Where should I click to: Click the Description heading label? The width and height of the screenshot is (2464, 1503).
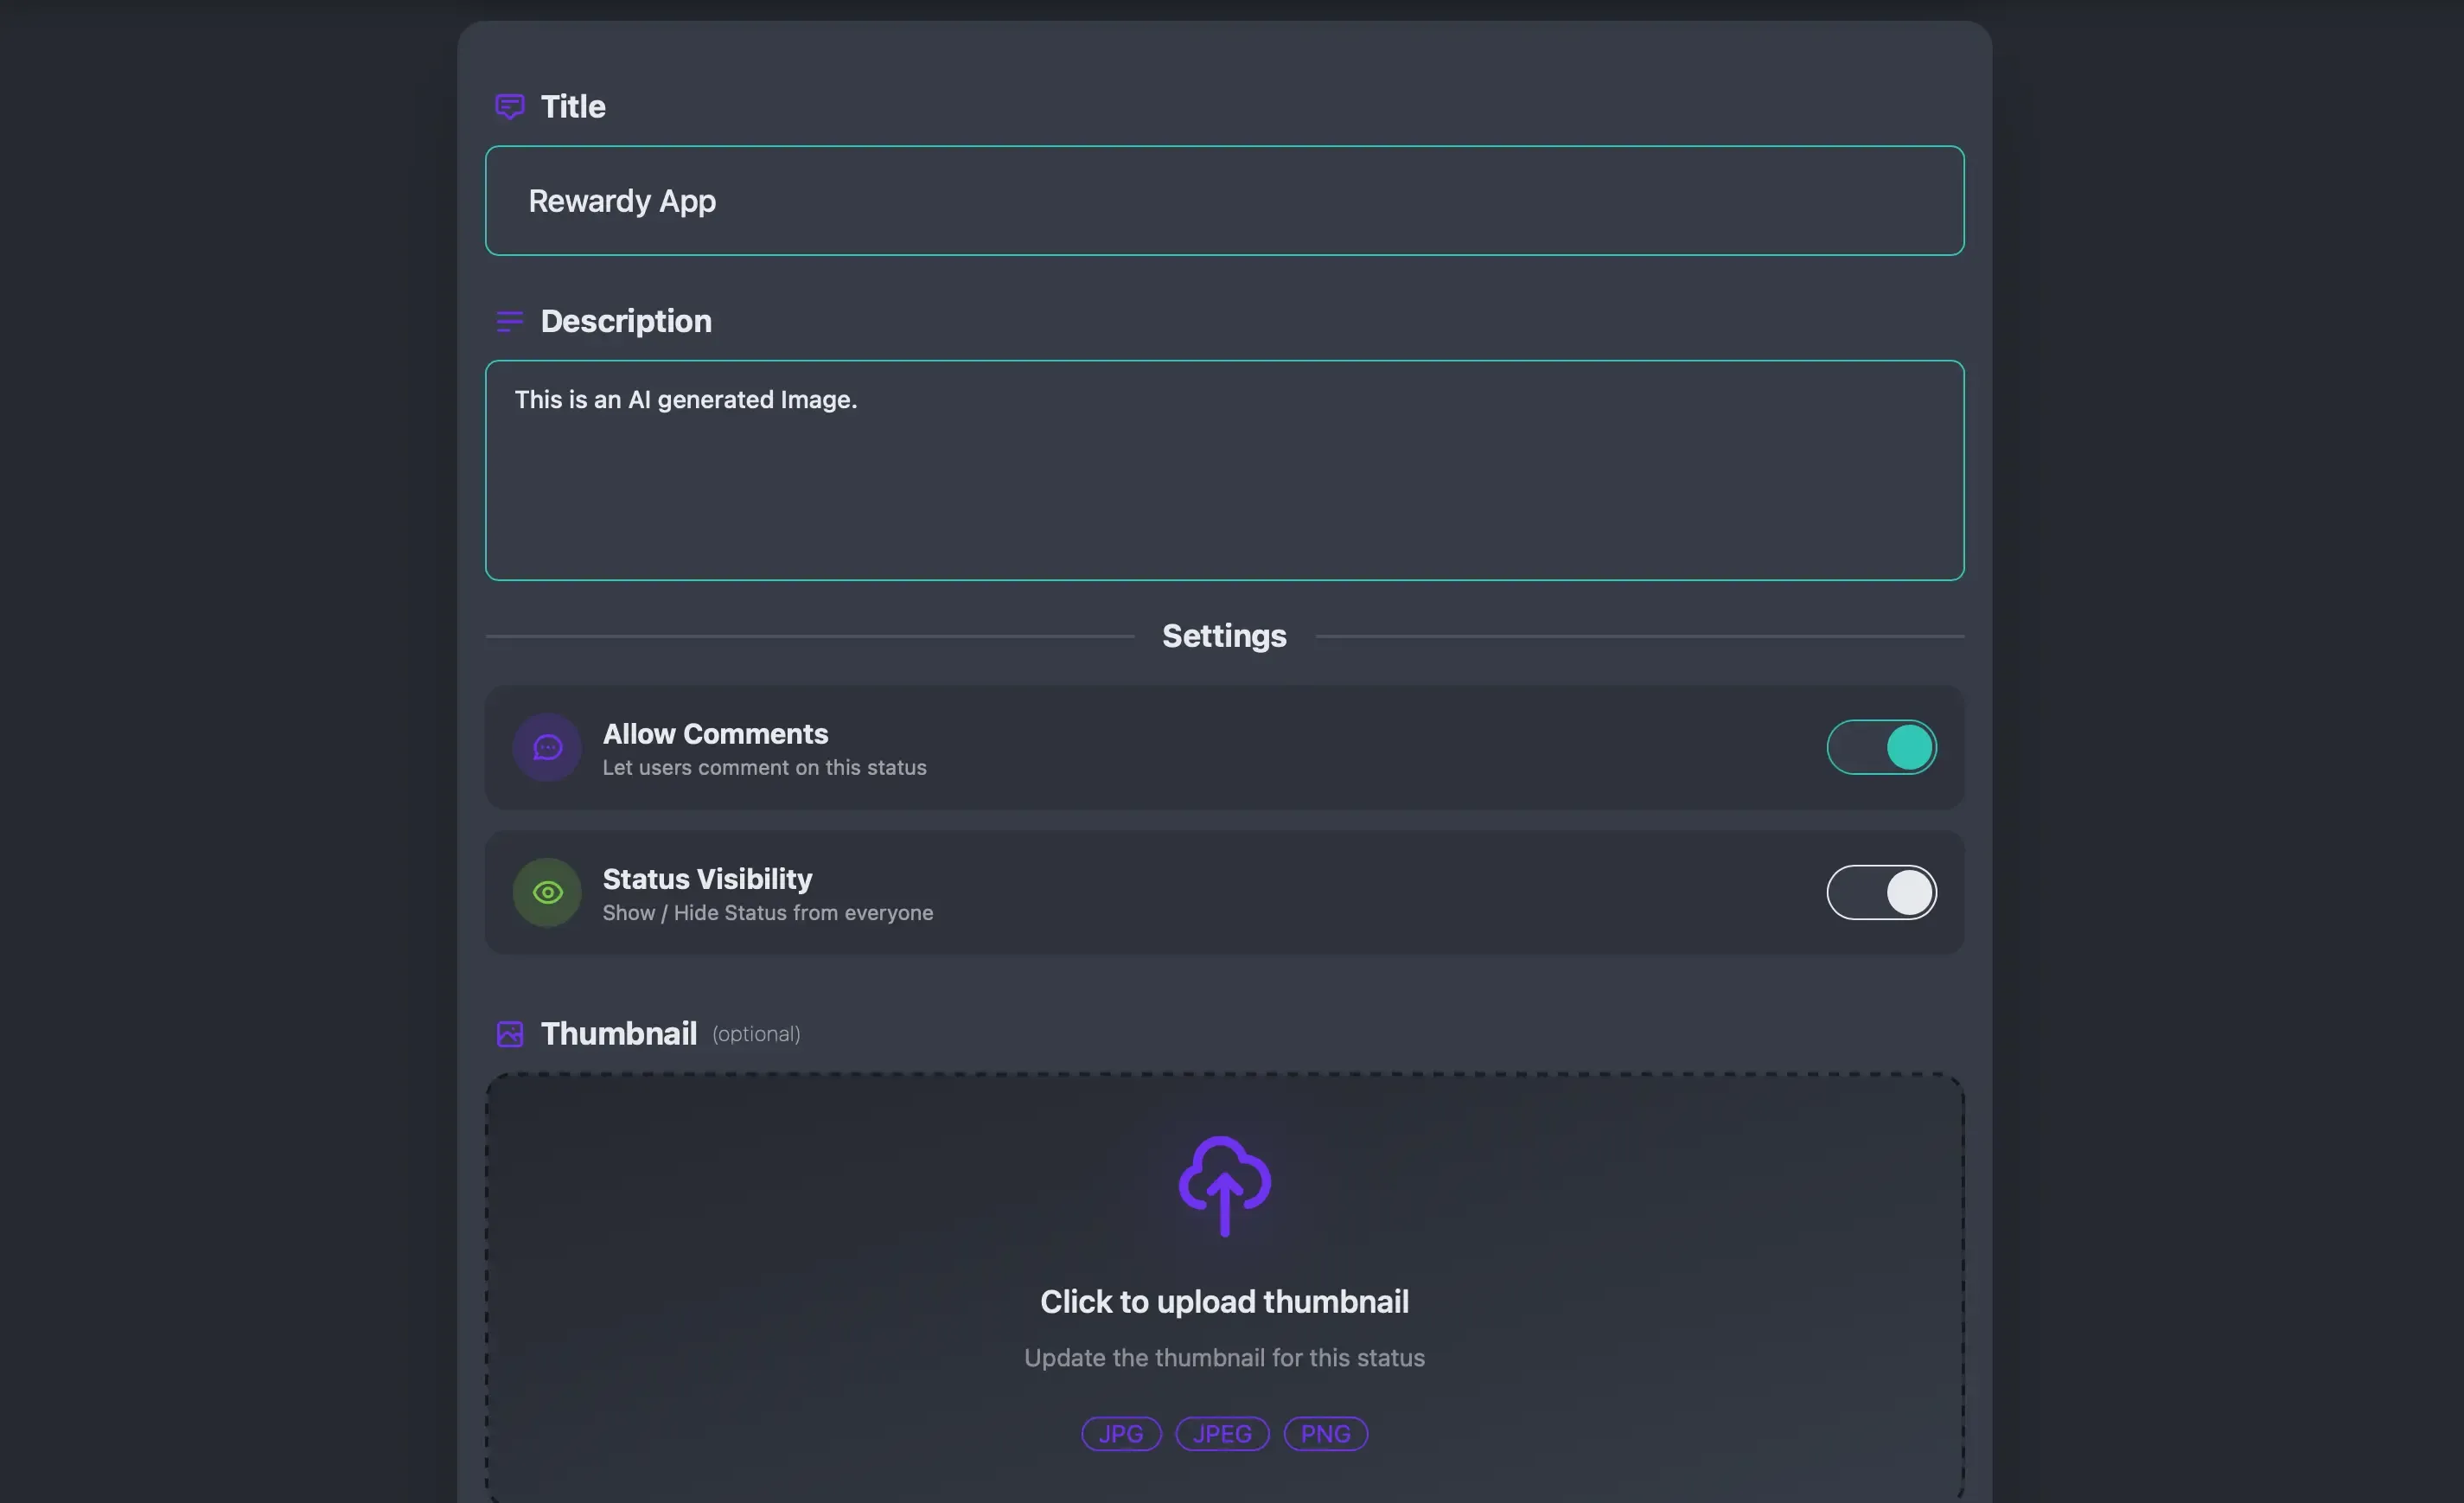pos(626,321)
